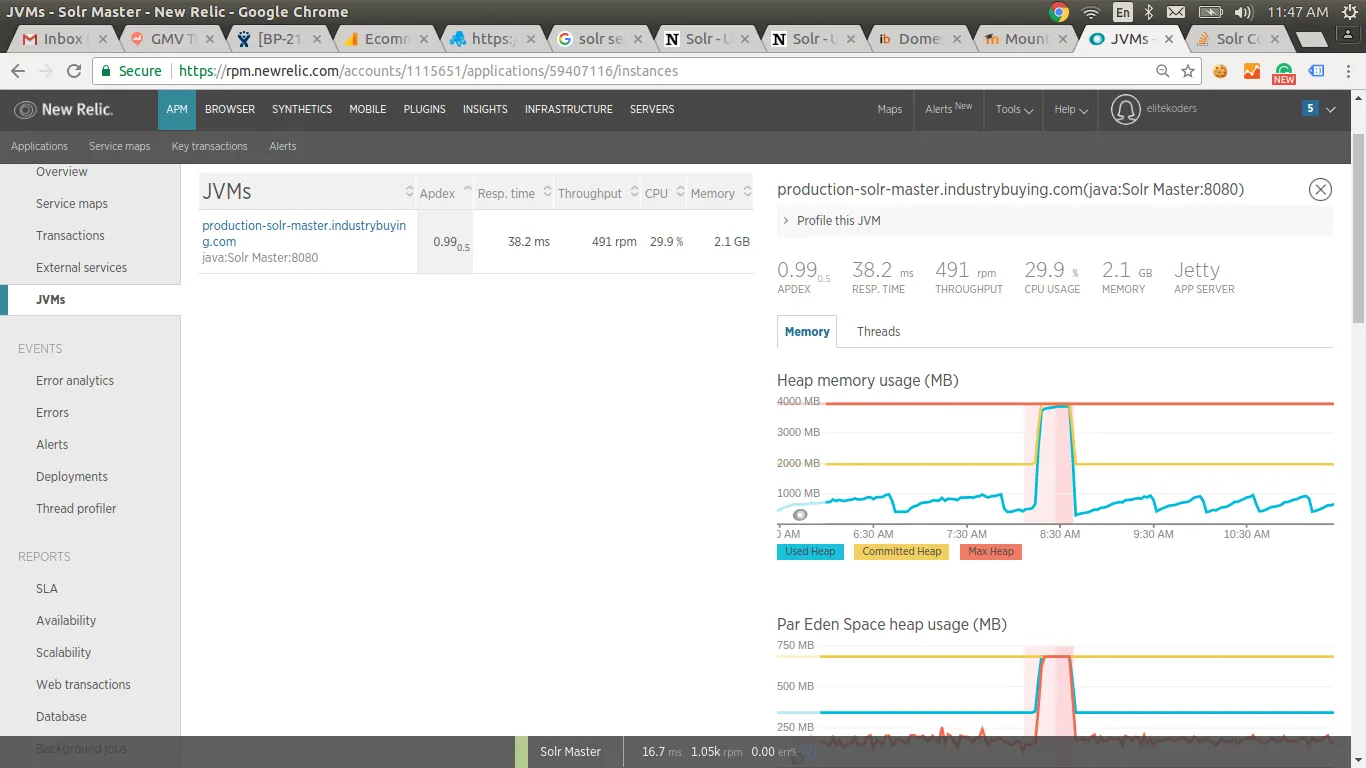Open Key transactions in the sub-navigation
The height and width of the screenshot is (768, 1366).
point(210,146)
